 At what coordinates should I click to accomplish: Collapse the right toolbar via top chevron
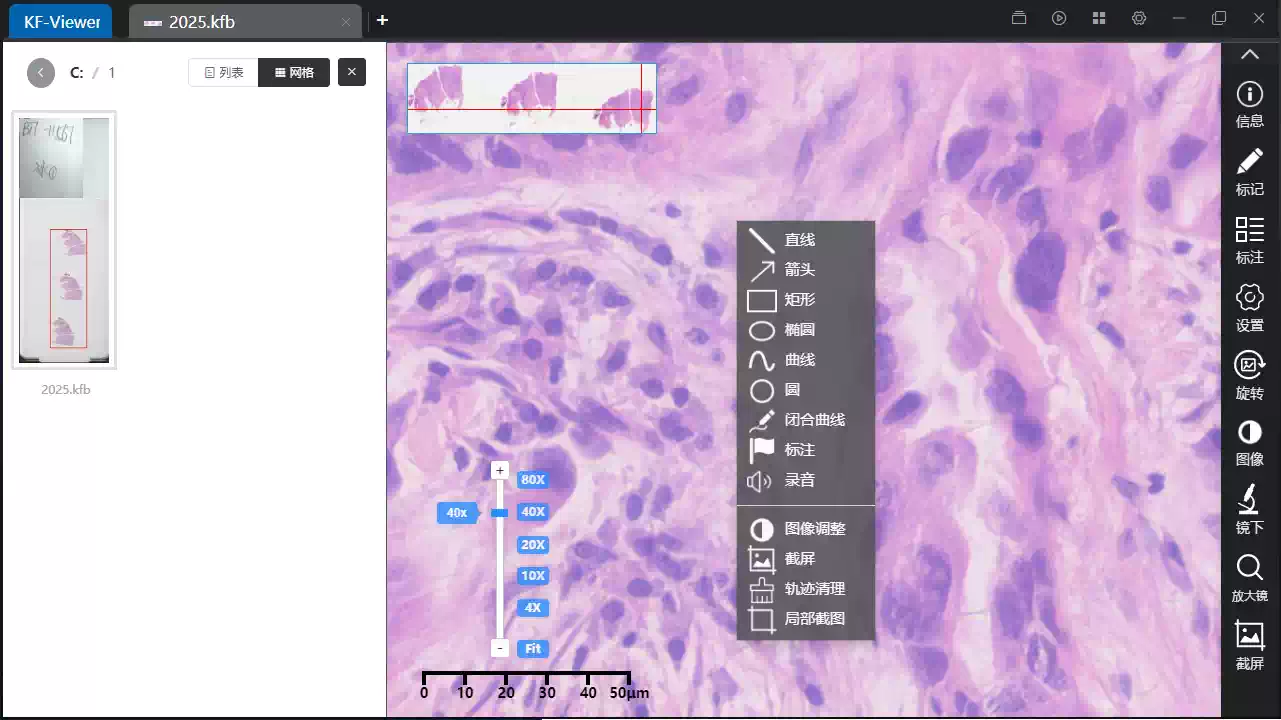[x=1249, y=53]
